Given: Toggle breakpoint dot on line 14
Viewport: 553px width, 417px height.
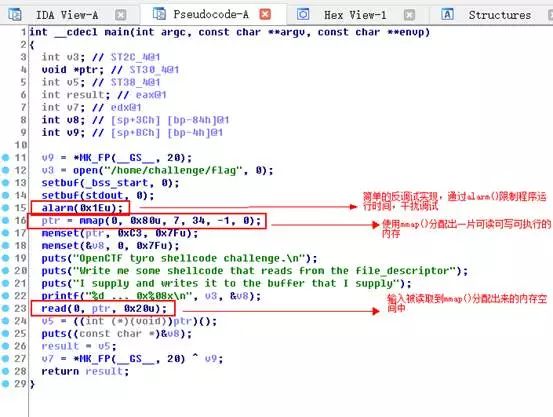Looking at the screenshot, I should tap(5, 195).
